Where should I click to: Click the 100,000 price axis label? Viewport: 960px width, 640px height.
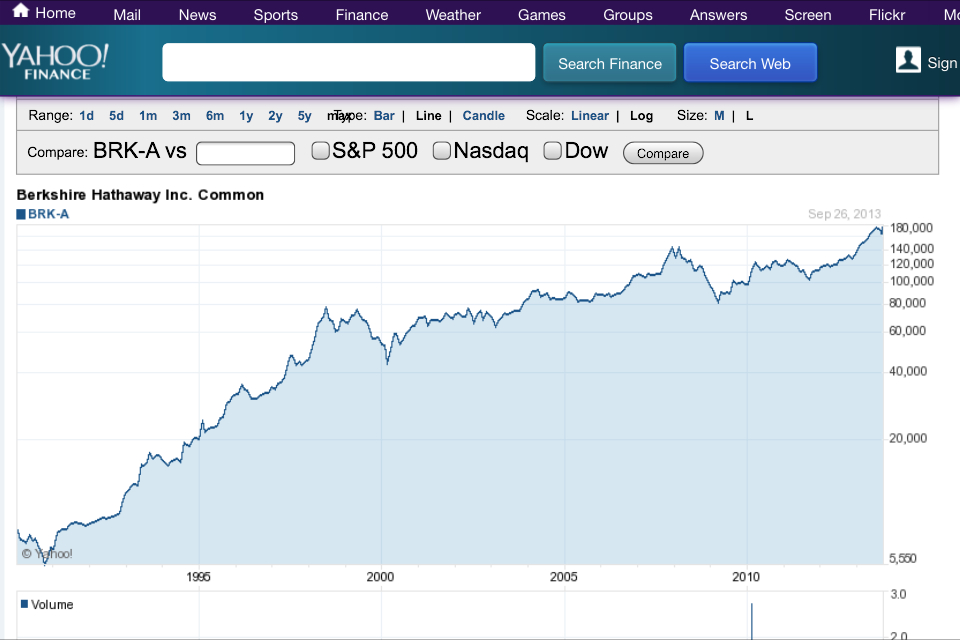point(912,281)
